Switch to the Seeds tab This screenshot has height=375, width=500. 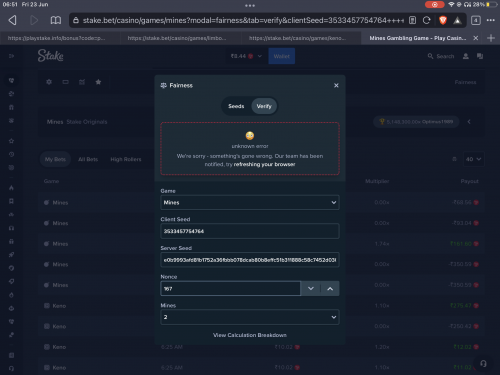(x=236, y=106)
